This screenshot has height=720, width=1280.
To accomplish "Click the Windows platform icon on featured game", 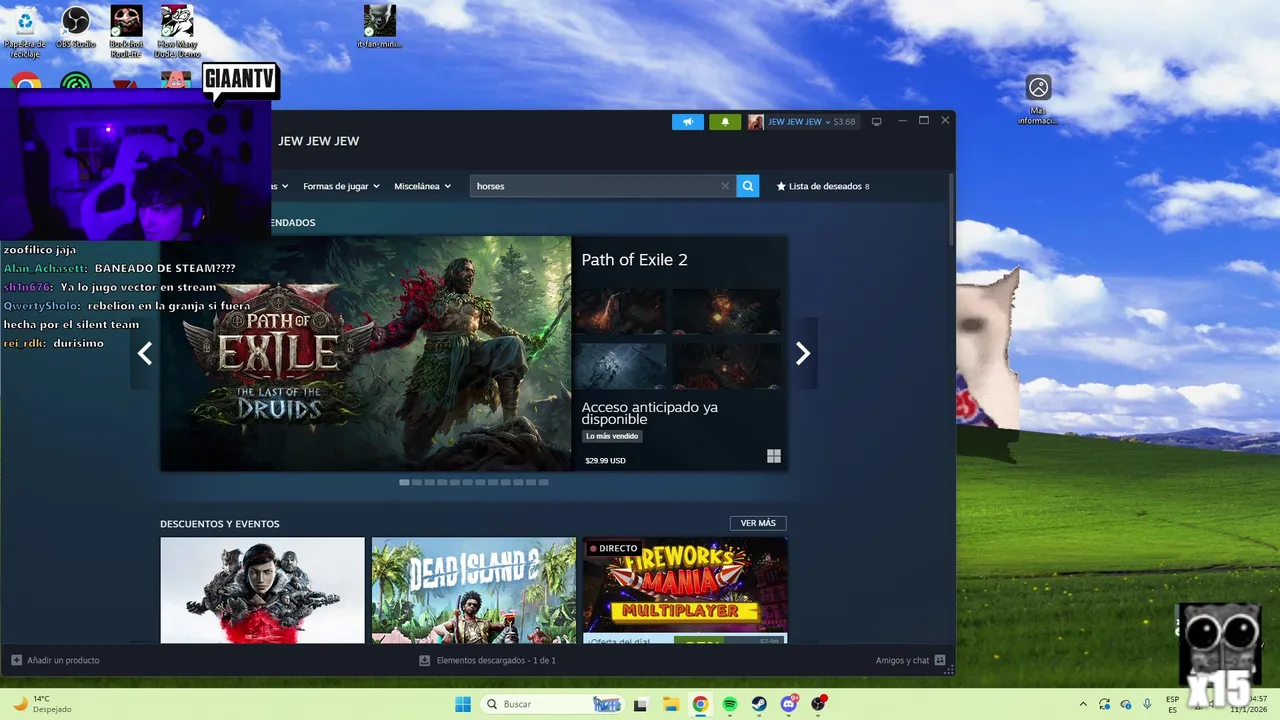I will [773, 456].
